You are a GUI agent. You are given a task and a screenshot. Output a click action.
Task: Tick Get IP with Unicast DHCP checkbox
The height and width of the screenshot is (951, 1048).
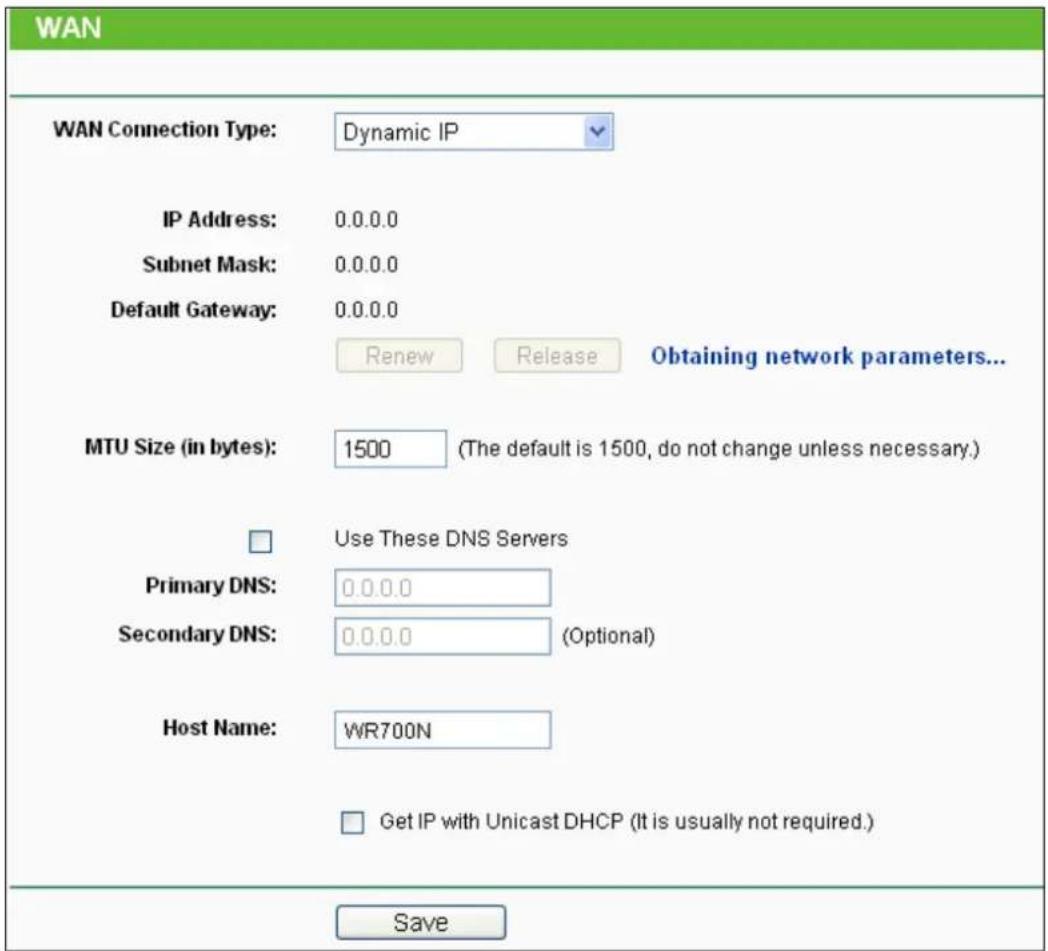click(x=352, y=822)
